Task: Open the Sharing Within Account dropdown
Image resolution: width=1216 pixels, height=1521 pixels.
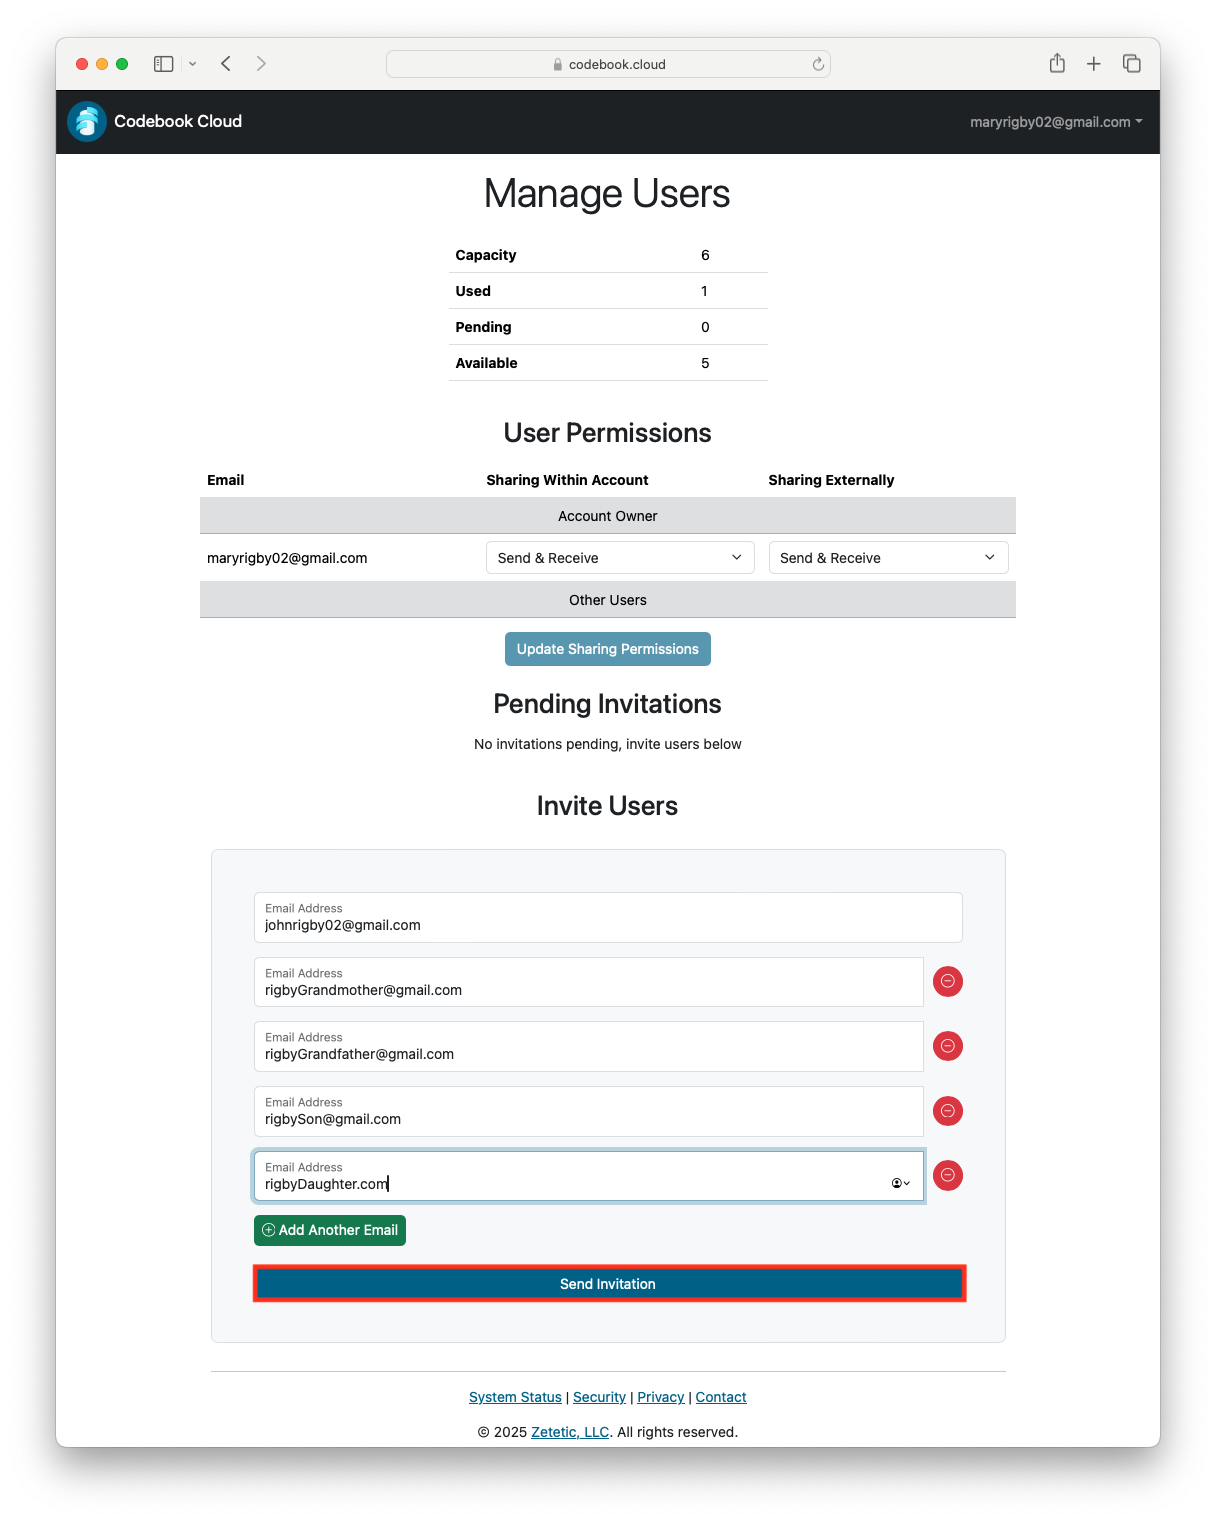Action: coord(619,557)
